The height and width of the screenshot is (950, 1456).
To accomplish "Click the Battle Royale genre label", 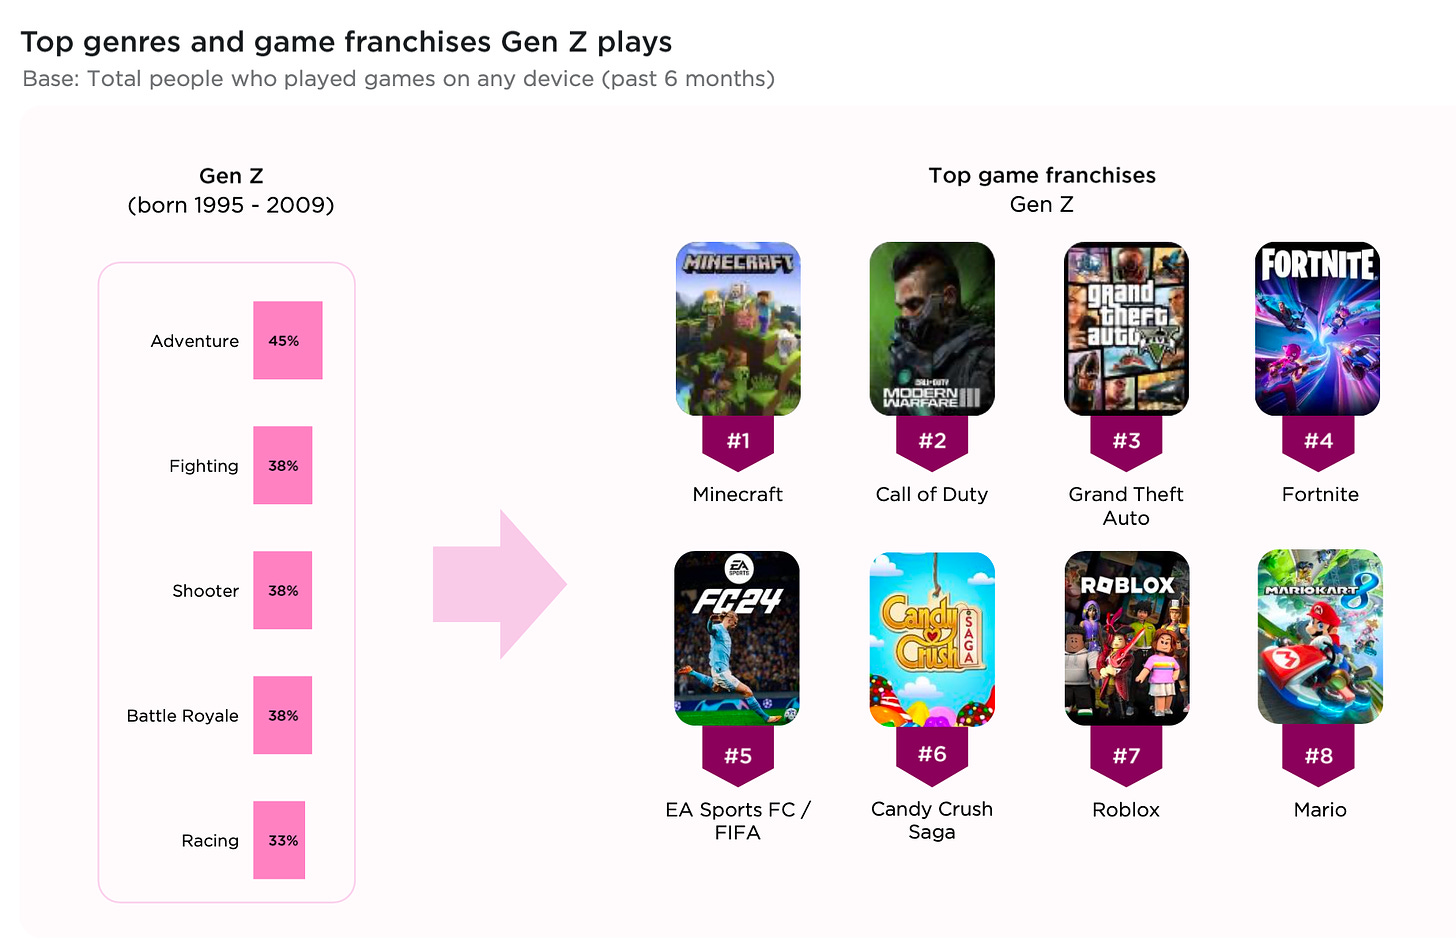I will coord(183,716).
